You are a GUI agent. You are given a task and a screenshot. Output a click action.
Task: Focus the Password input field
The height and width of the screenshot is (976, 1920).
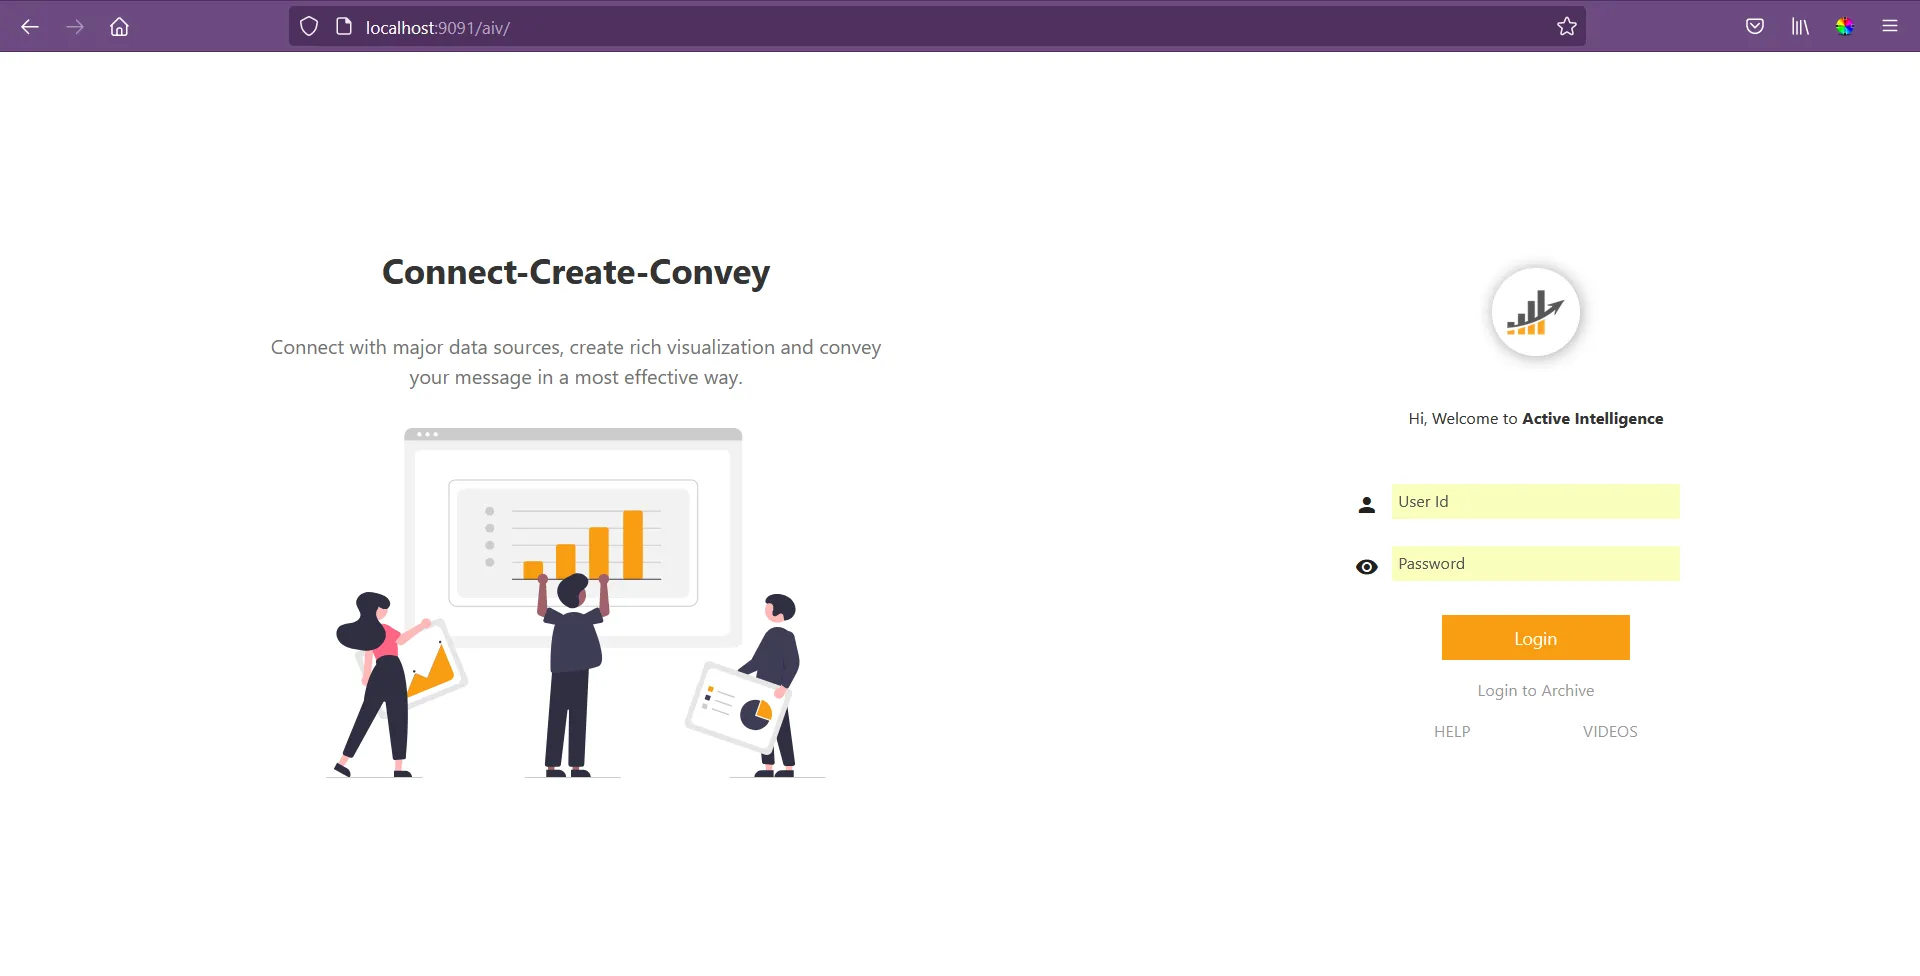click(x=1535, y=564)
